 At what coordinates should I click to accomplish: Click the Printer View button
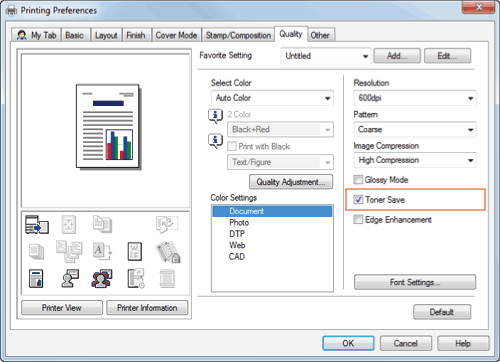(62, 308)
